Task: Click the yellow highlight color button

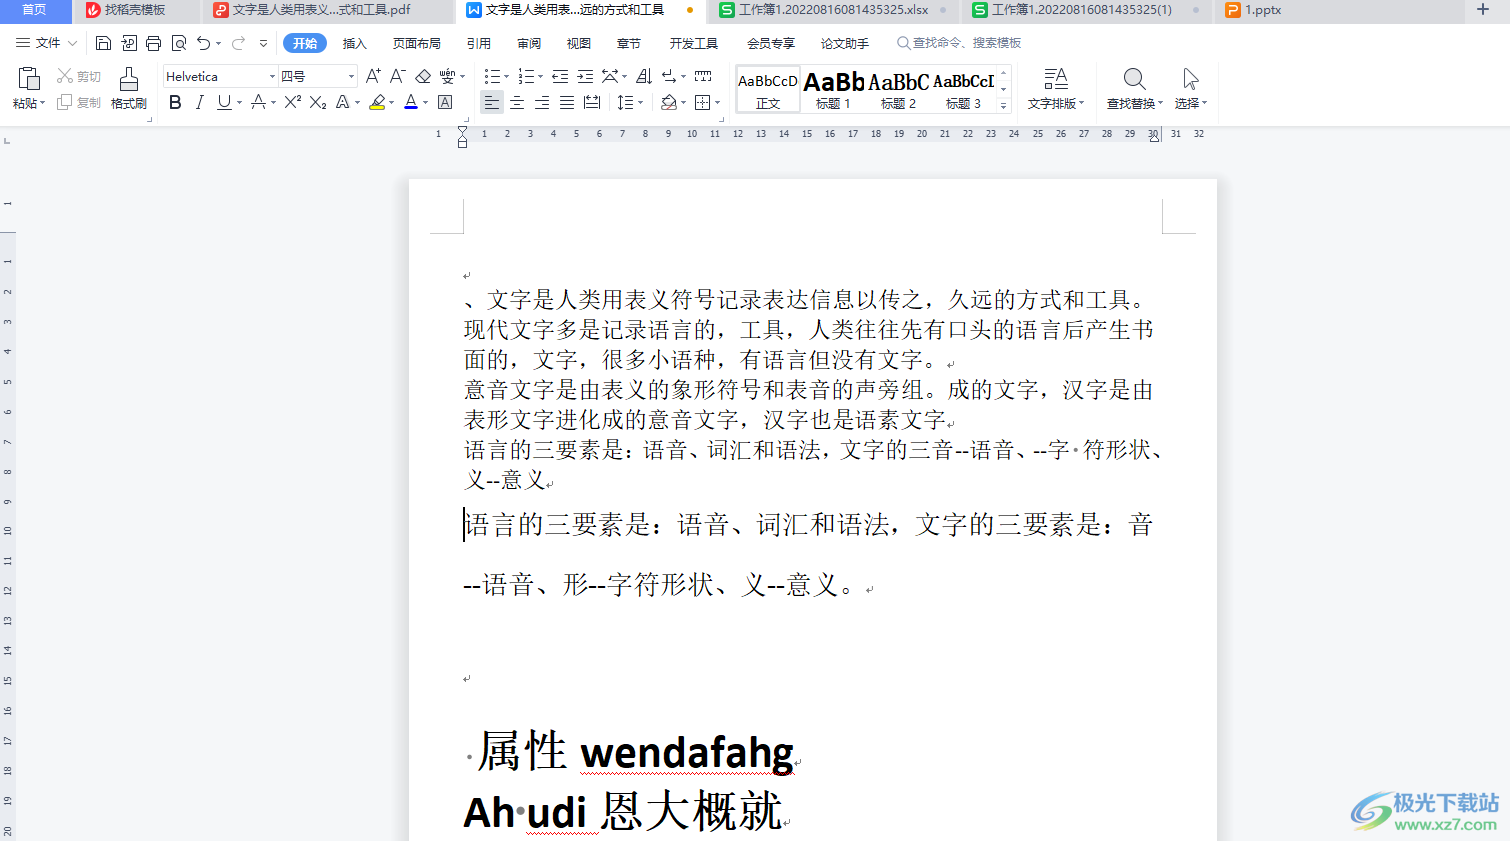Action: [x=377, y=102]
